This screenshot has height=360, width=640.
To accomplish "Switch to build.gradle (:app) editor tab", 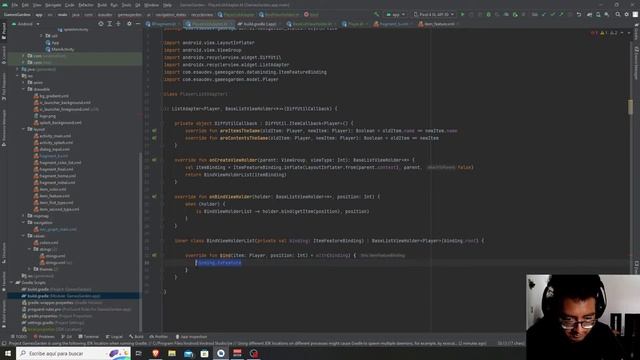I will pyautogui.click(x=259, y=24).
